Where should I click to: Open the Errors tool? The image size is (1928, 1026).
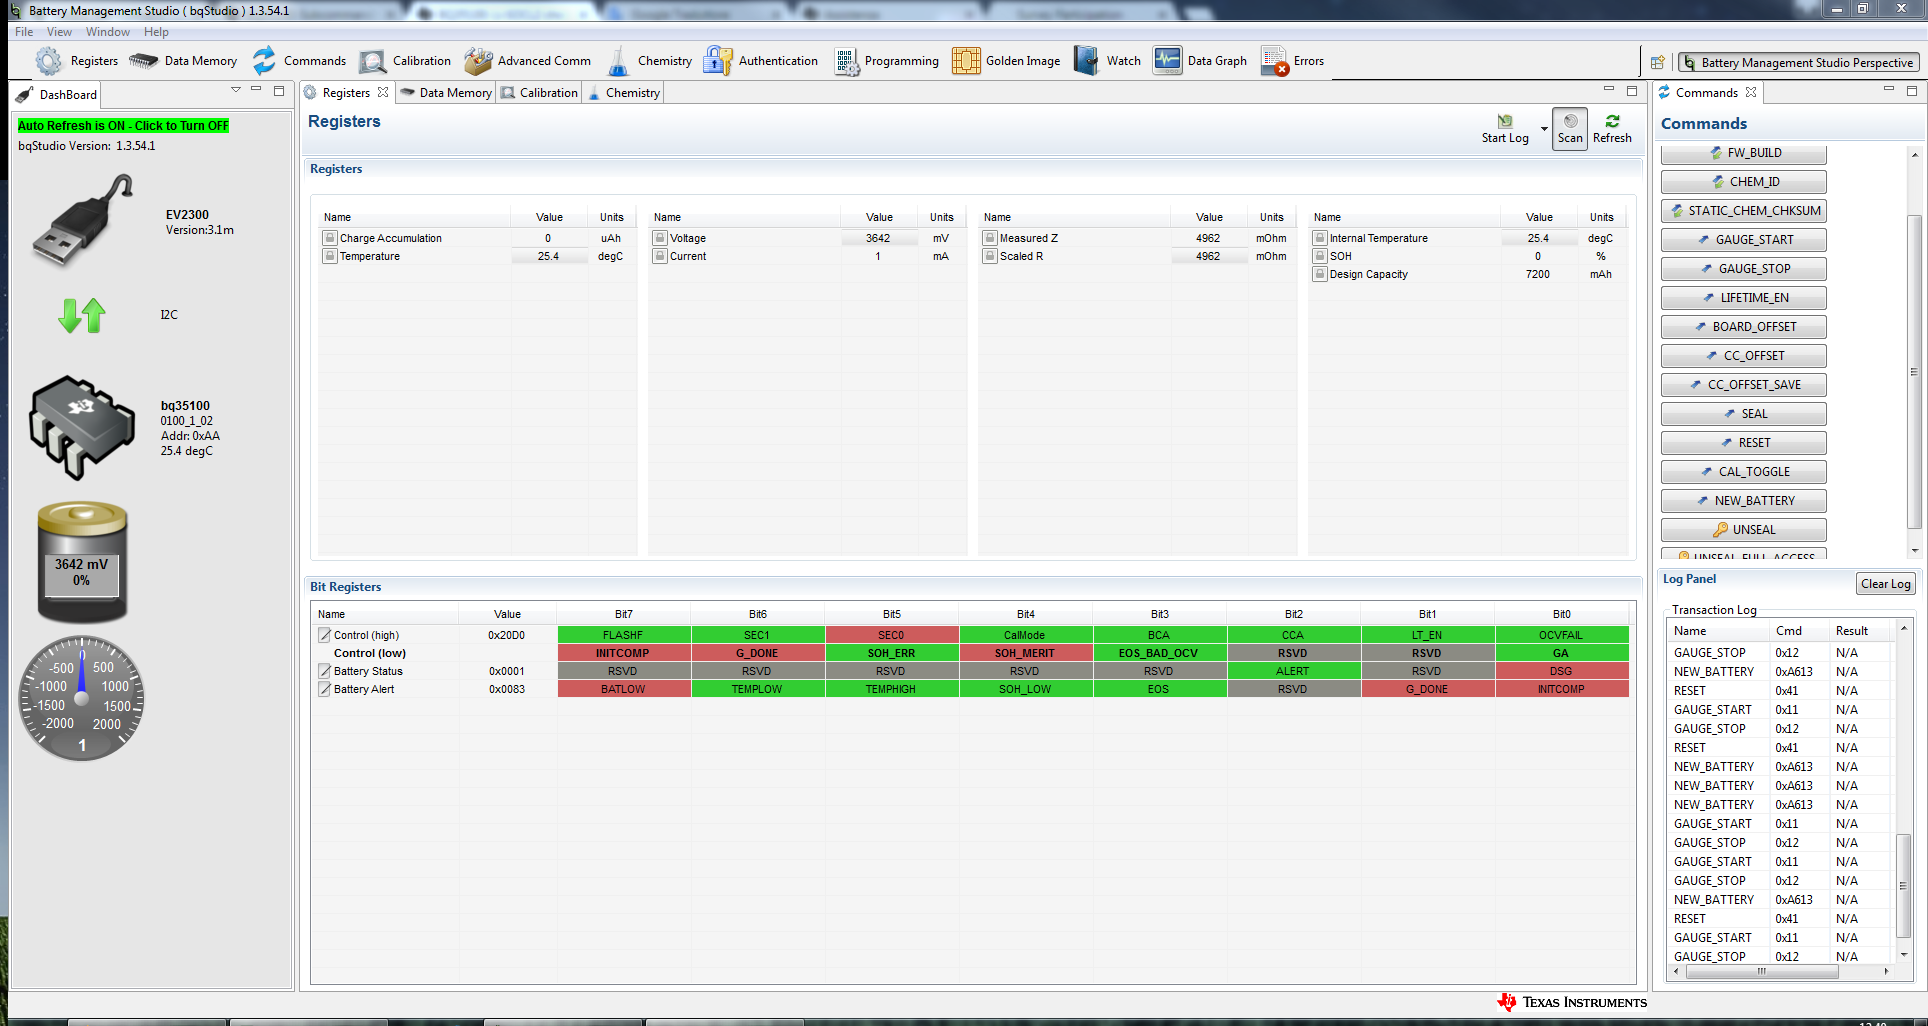[x=1292, y=61]
